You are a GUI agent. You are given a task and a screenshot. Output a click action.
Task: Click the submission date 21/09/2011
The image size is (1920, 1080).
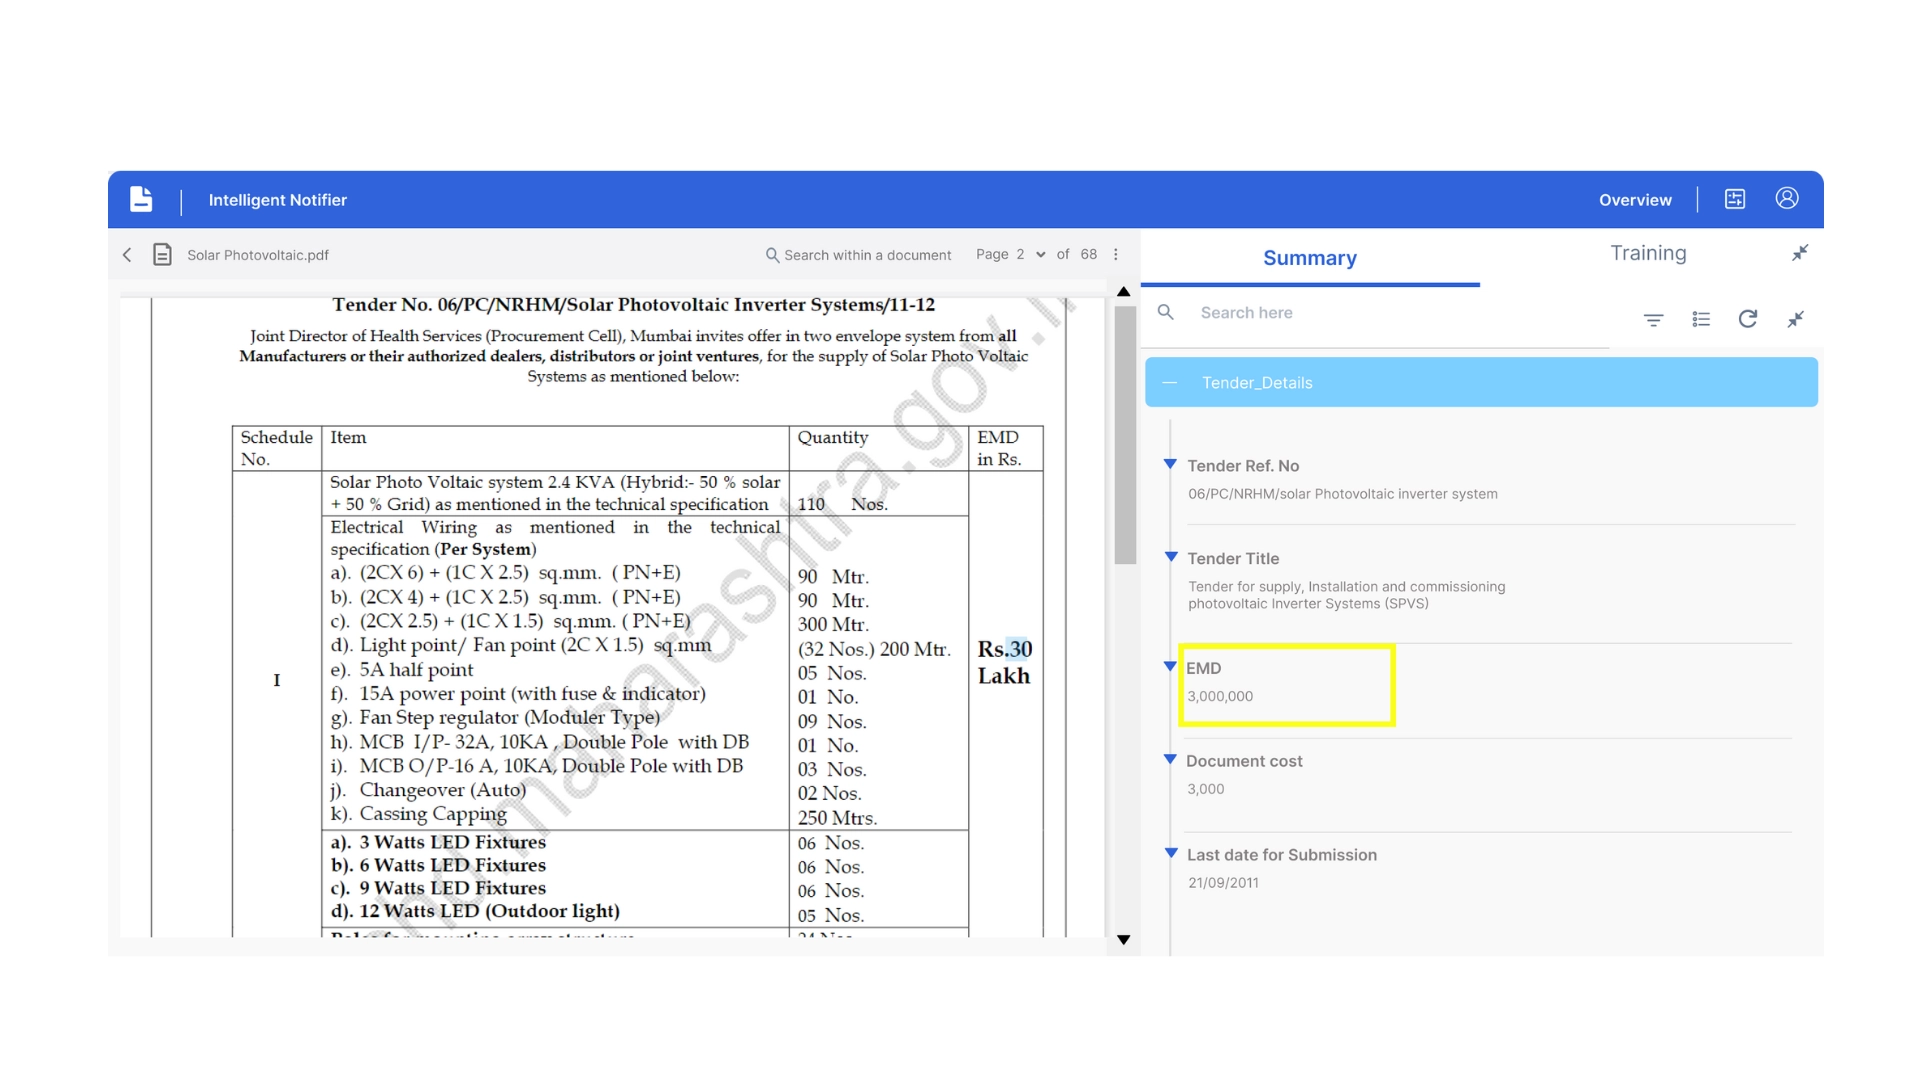[x=1223, y=883]
